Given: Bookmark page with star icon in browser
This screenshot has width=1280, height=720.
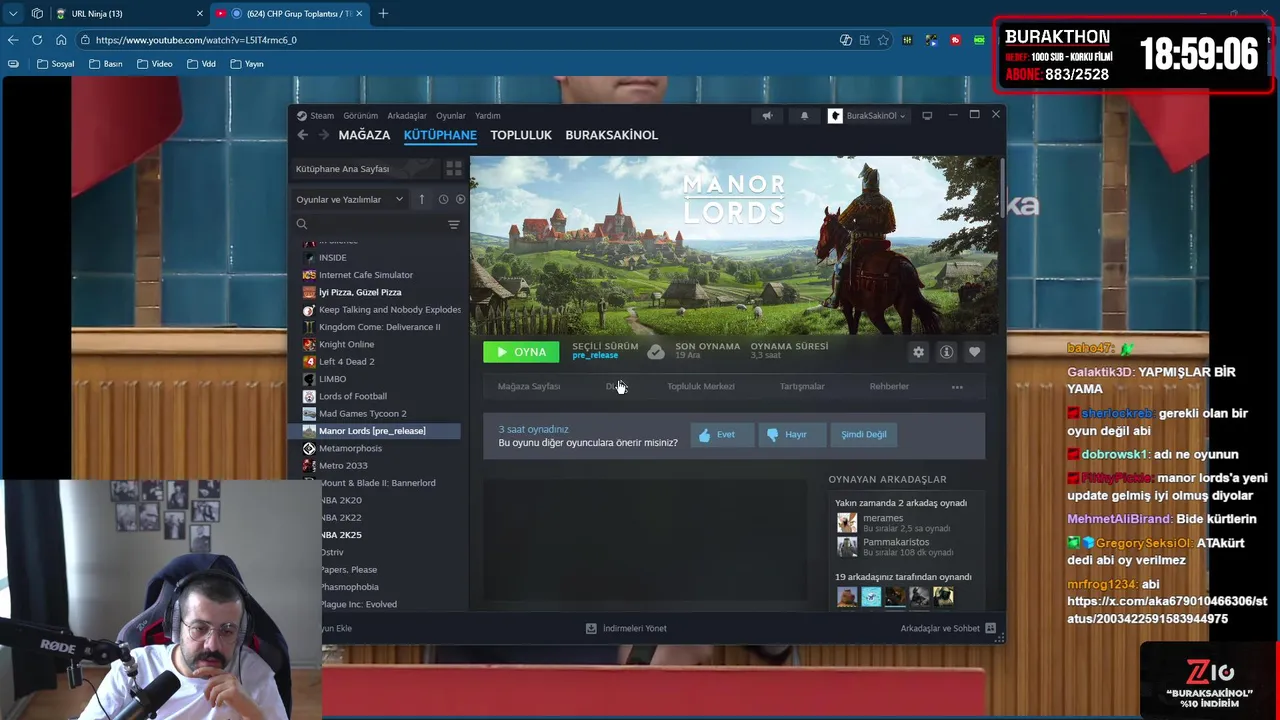Looking at the screenshot, I should 883,40.
